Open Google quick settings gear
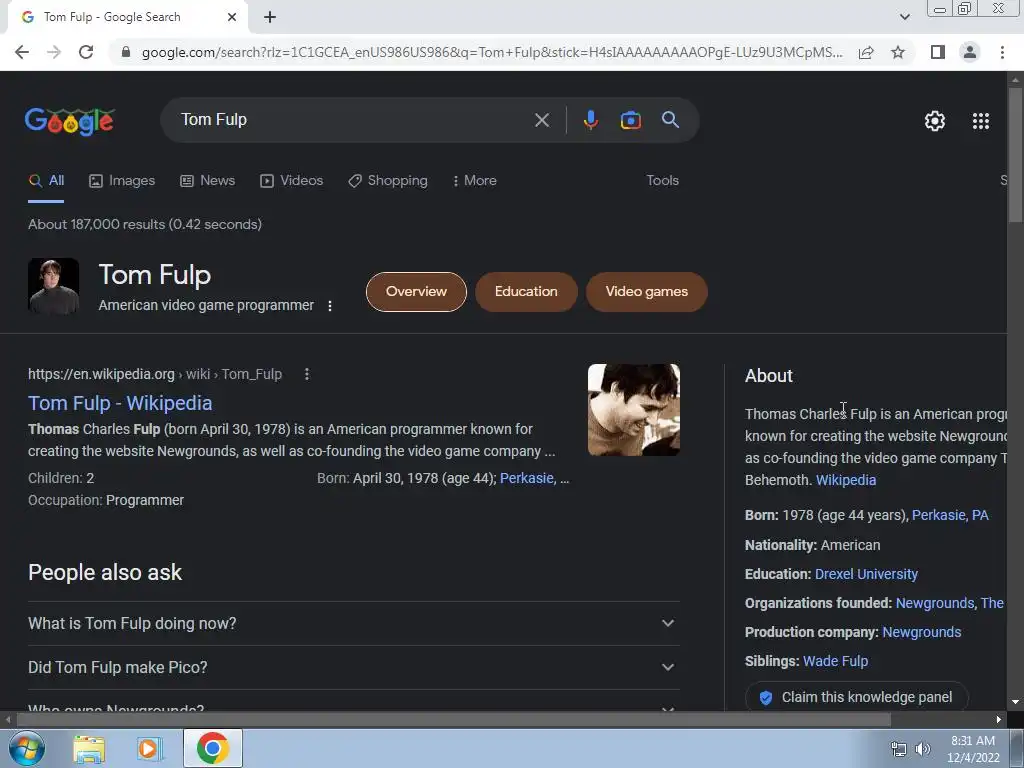 pos(935,121)
